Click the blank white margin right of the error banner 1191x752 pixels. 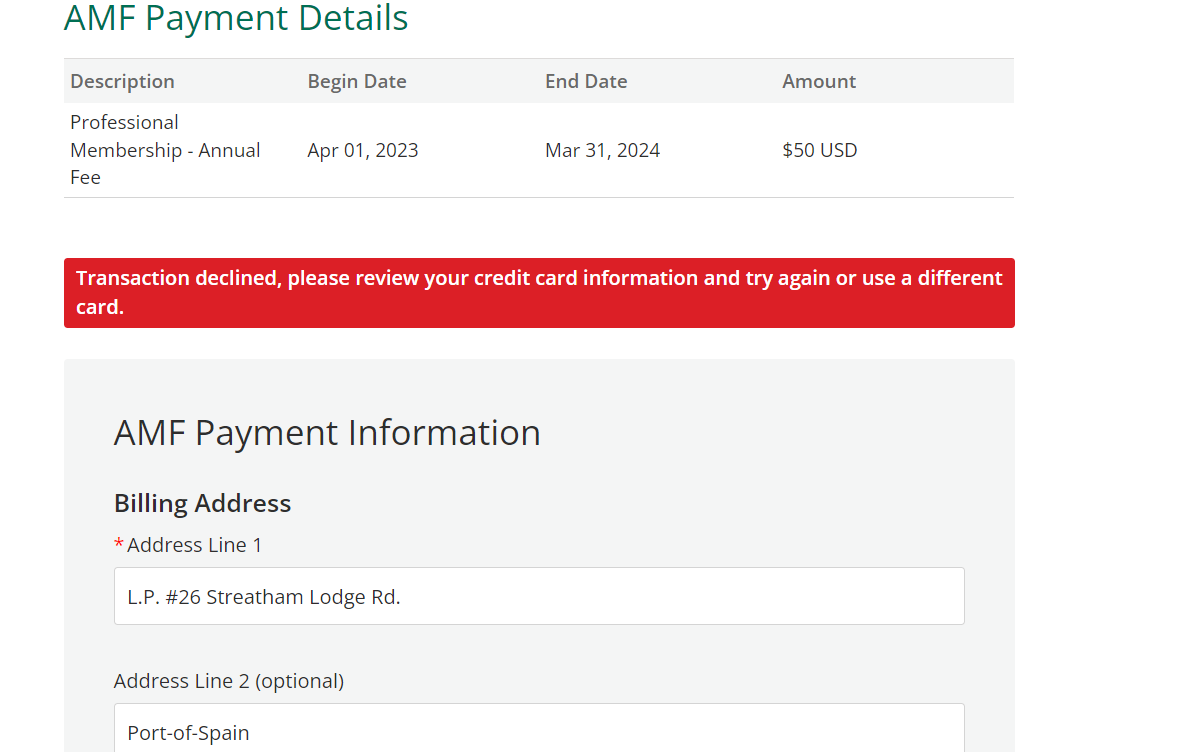(x=1100, y=293)
